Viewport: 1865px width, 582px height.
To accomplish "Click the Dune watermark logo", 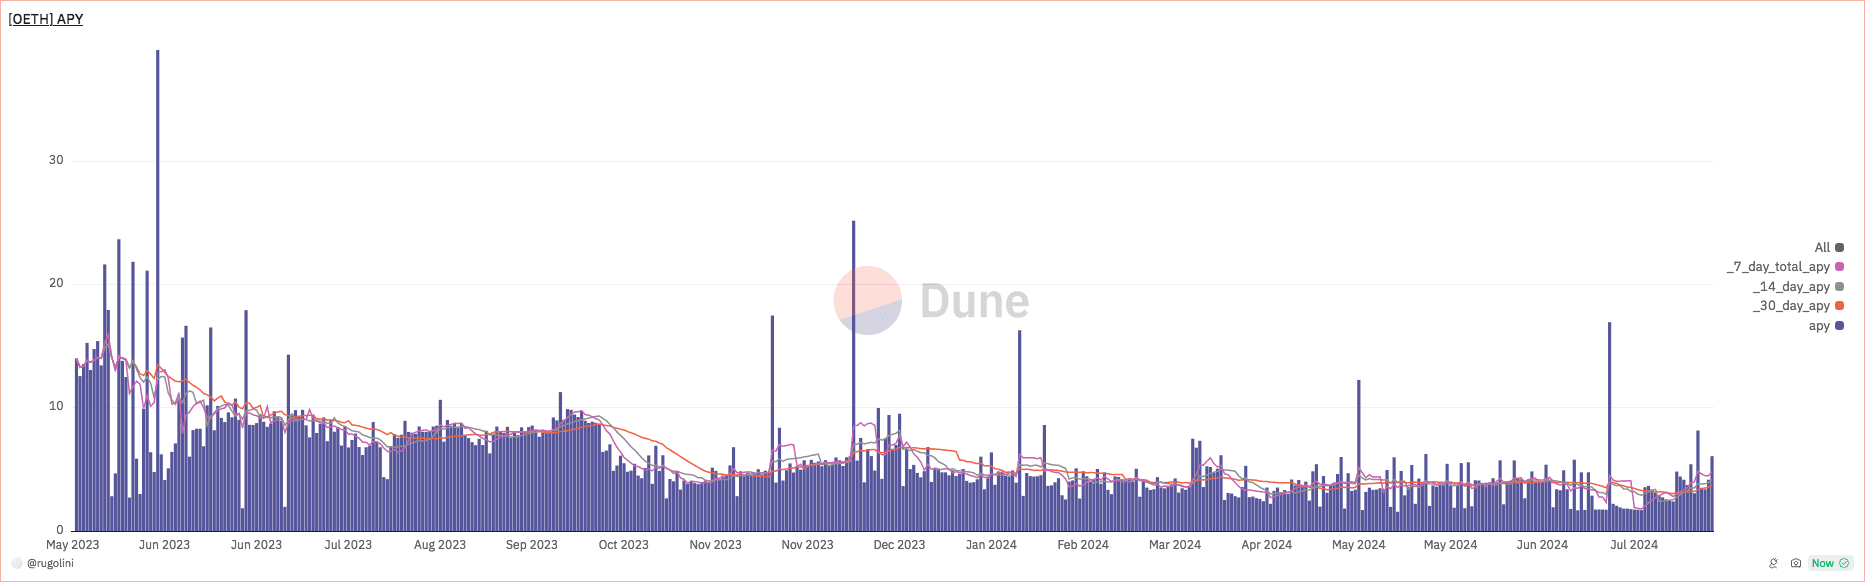I will pyautogui.click(x=931, y=300).
